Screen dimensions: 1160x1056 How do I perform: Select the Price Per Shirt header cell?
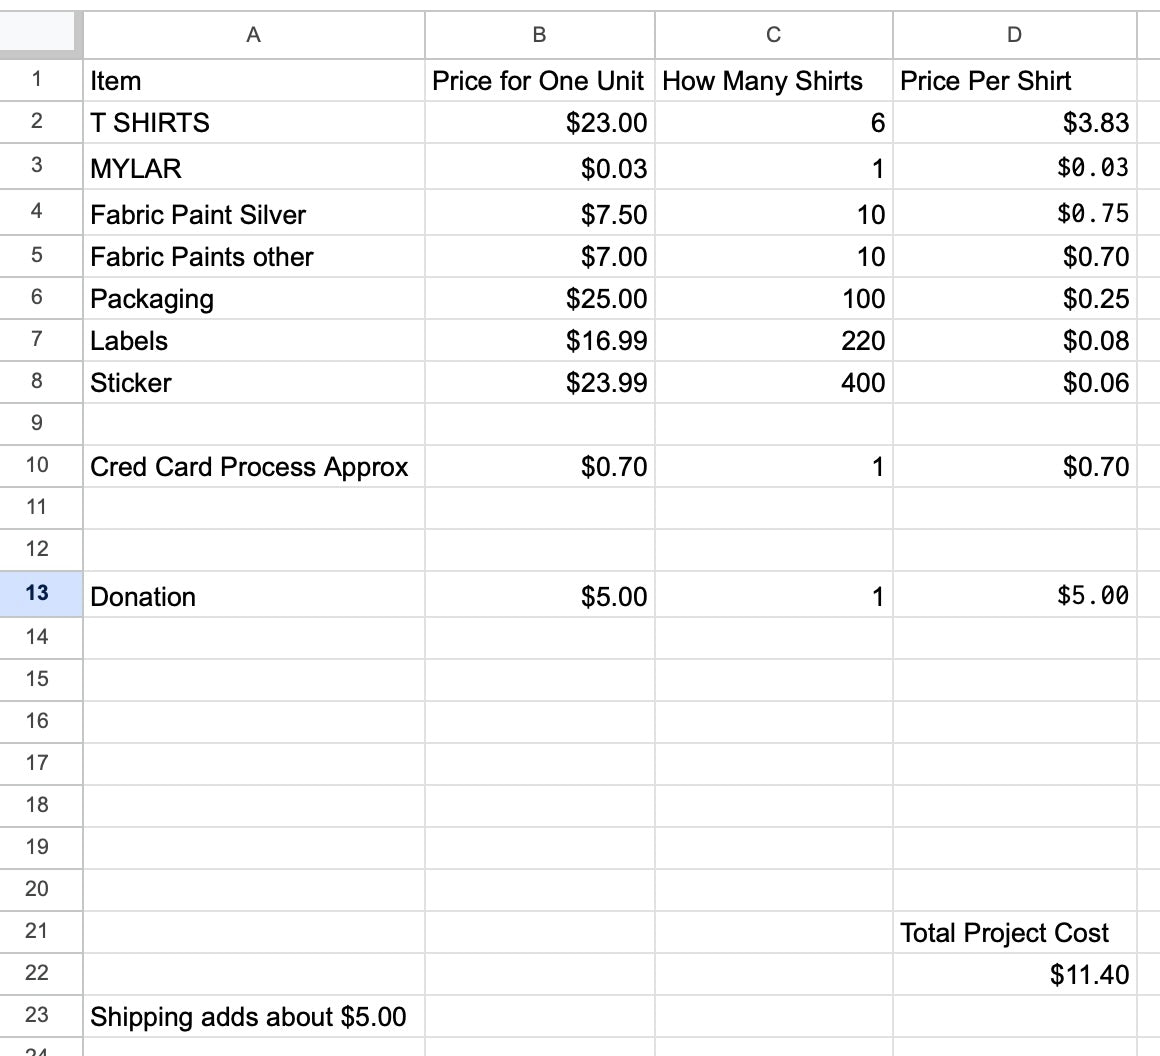pyautogui.click(x=1014, y=81)
